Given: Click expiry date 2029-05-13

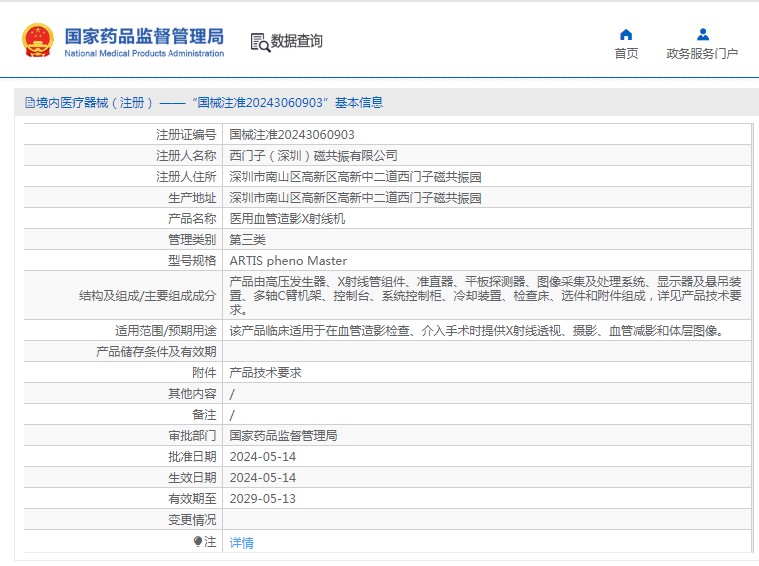Looking at the screenshot, I should pyautogui.click(x=263, y=499).
